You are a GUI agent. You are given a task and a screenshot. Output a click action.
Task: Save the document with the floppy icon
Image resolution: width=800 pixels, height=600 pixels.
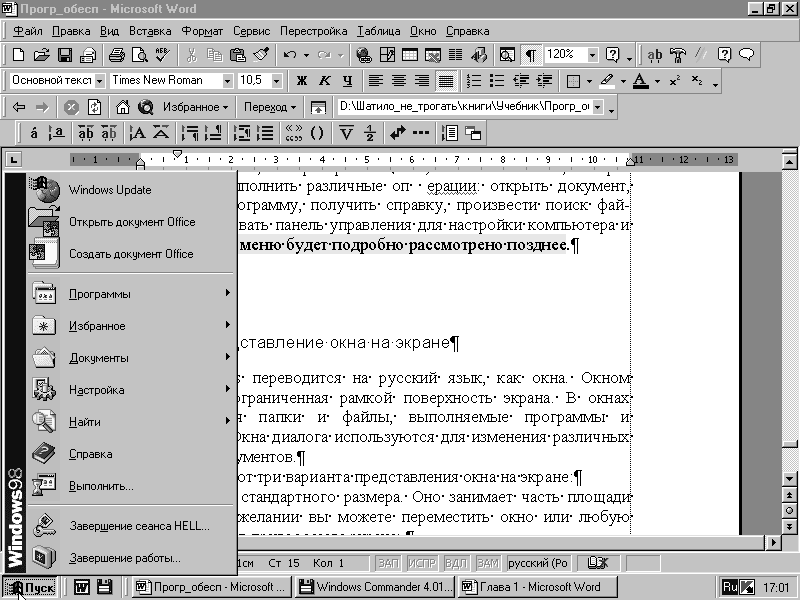65,55
